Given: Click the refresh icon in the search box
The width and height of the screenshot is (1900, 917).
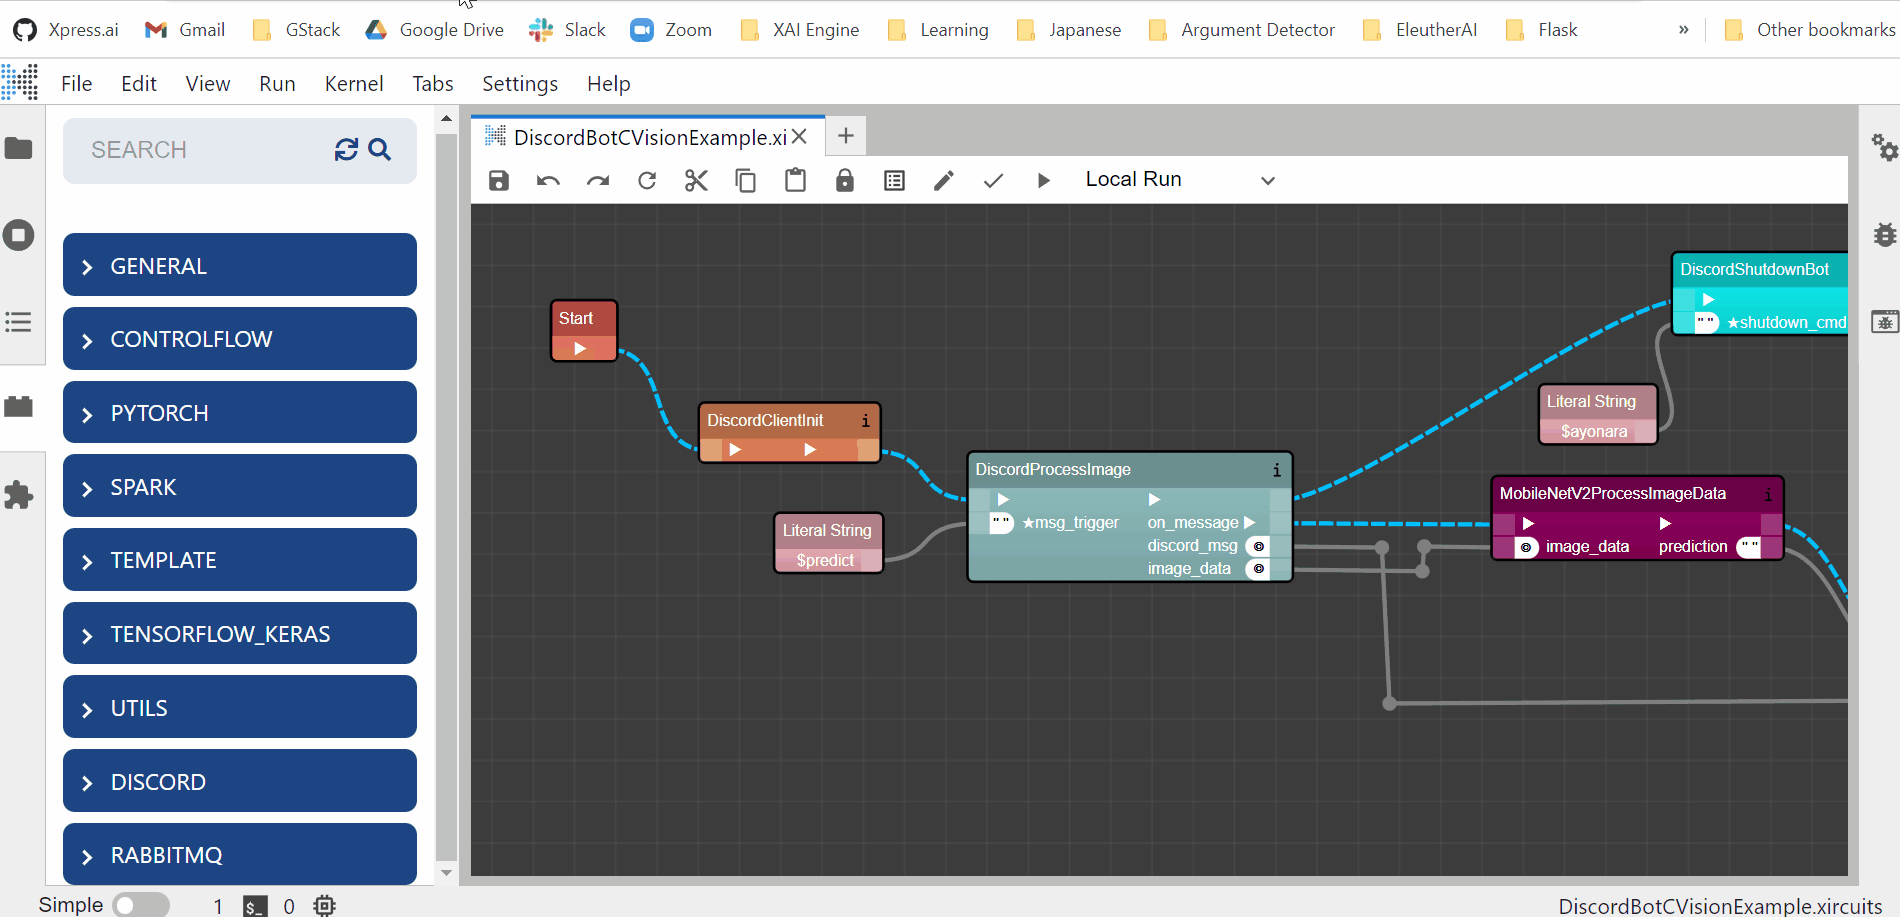Looking at the screenshot, I should tap(346, 150).
